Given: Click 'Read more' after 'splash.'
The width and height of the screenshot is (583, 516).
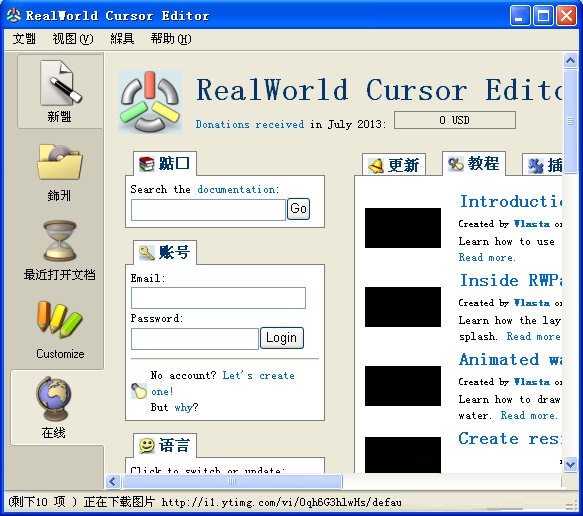Looking at the screenshot, I should tap(534, 336).
